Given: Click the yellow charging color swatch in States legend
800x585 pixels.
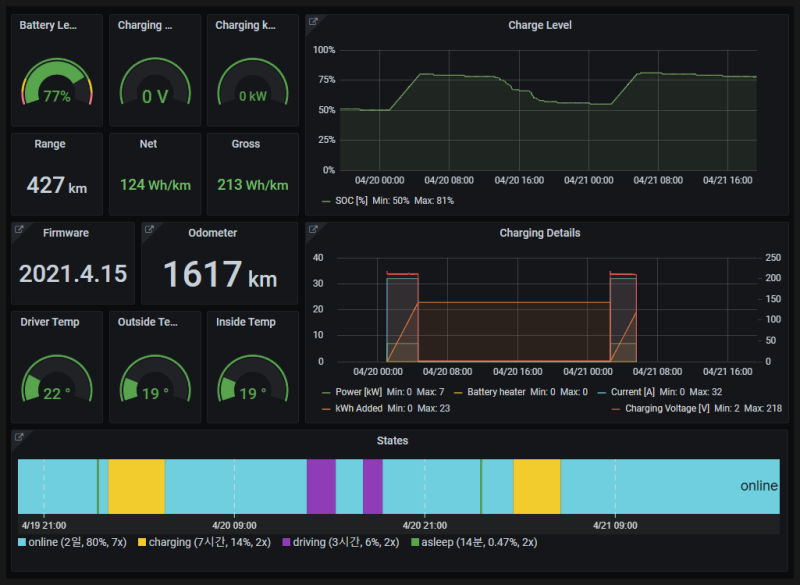Looking at the screenshot, I should [142, 542].
